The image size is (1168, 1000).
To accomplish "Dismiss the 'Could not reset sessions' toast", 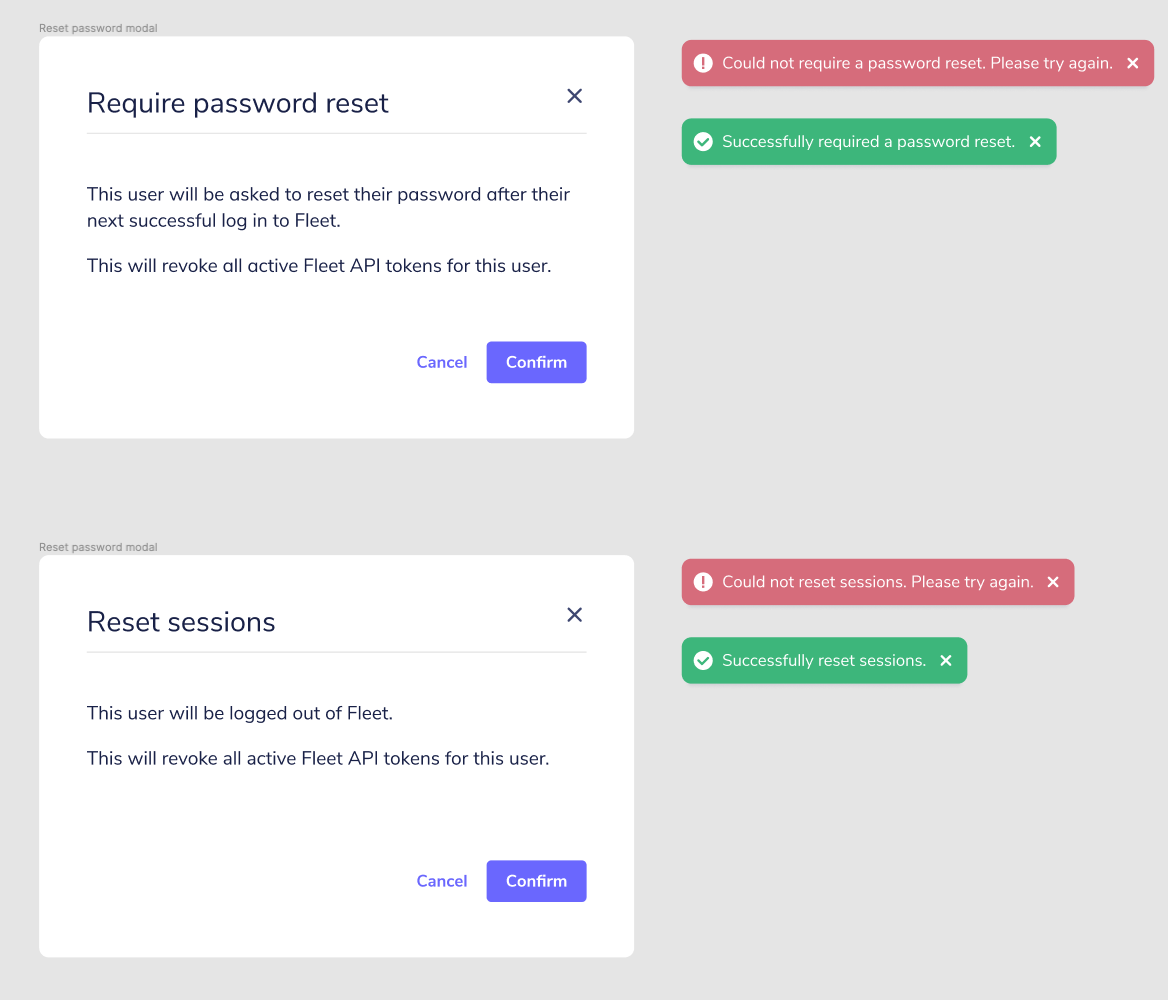I will click(x=1053, y=582).
